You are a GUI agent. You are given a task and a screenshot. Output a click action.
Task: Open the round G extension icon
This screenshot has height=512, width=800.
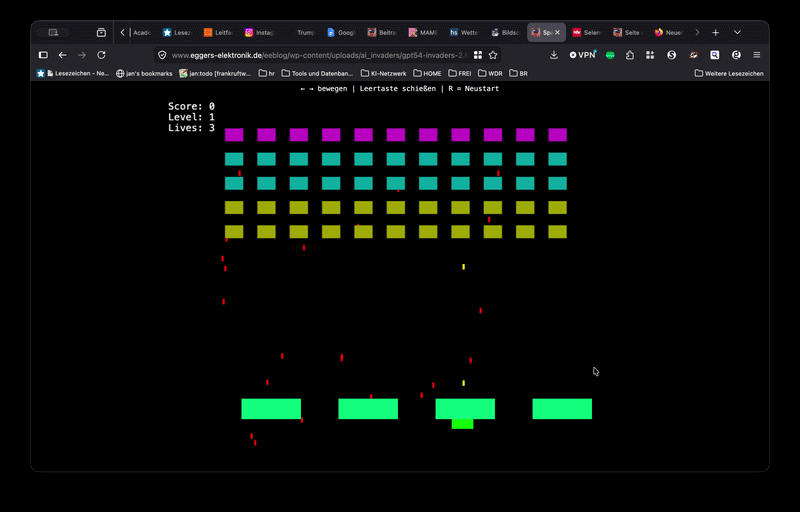point(736,55)
